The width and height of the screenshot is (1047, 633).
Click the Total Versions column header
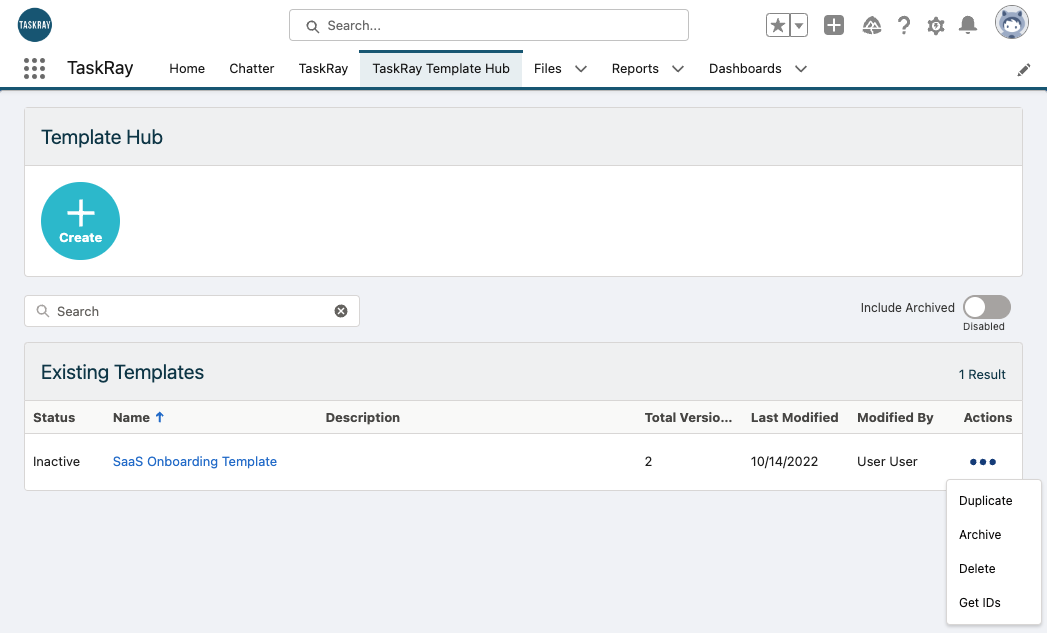click(x=688, y=417)
